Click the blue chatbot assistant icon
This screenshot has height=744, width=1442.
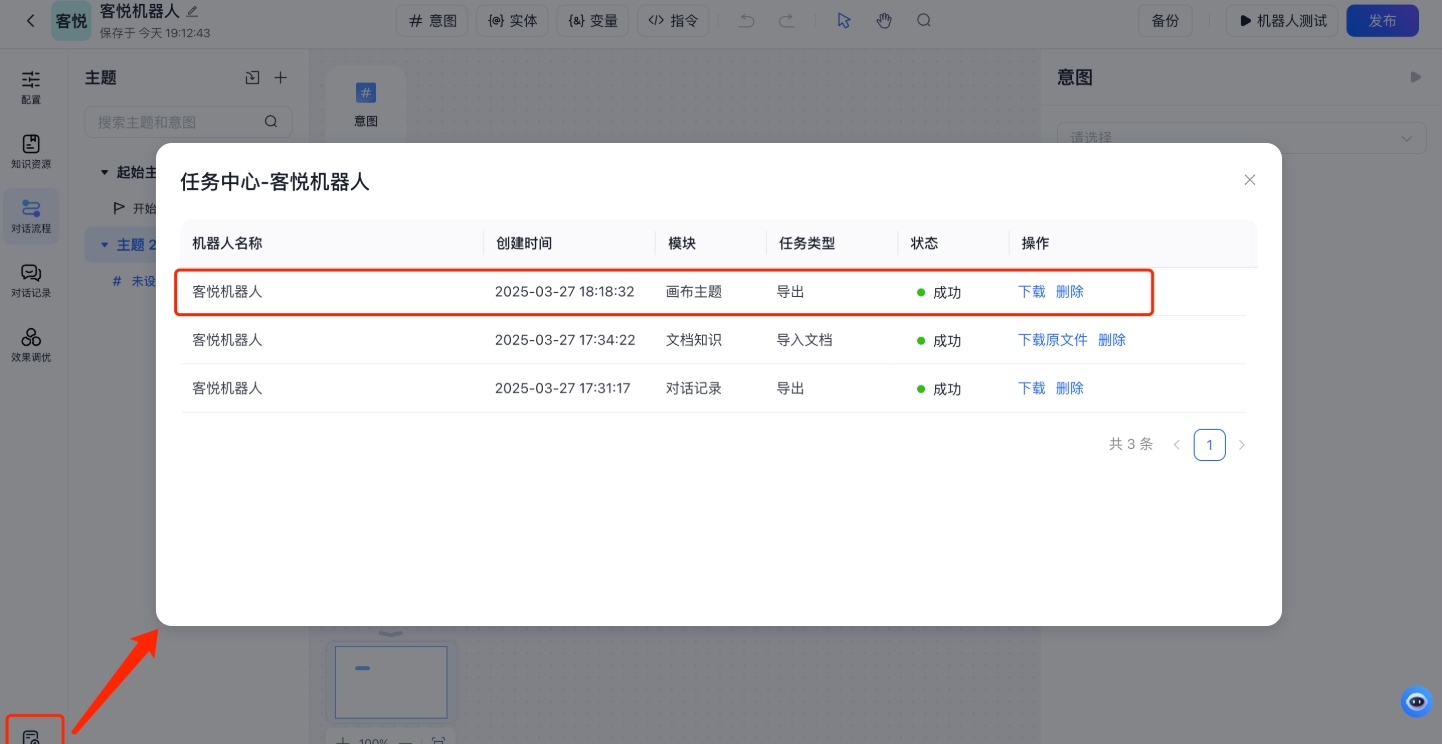[1416, 701]
